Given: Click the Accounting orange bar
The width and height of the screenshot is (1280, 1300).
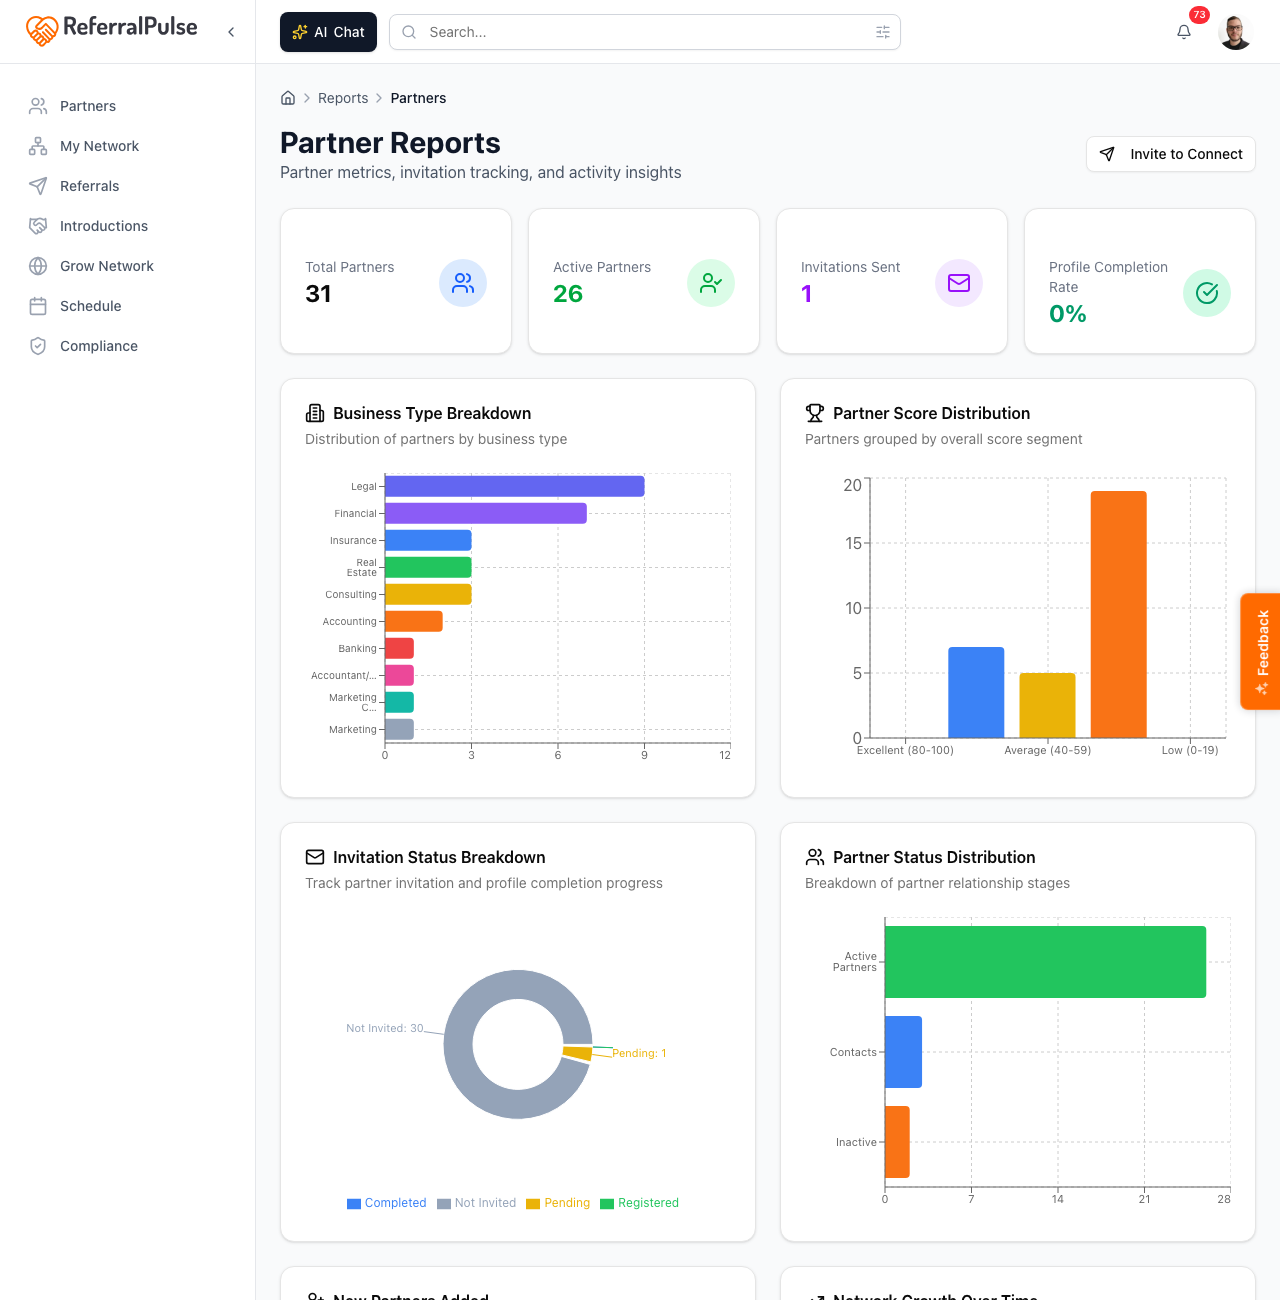Looking at the screenshot, I should [414, 621].
